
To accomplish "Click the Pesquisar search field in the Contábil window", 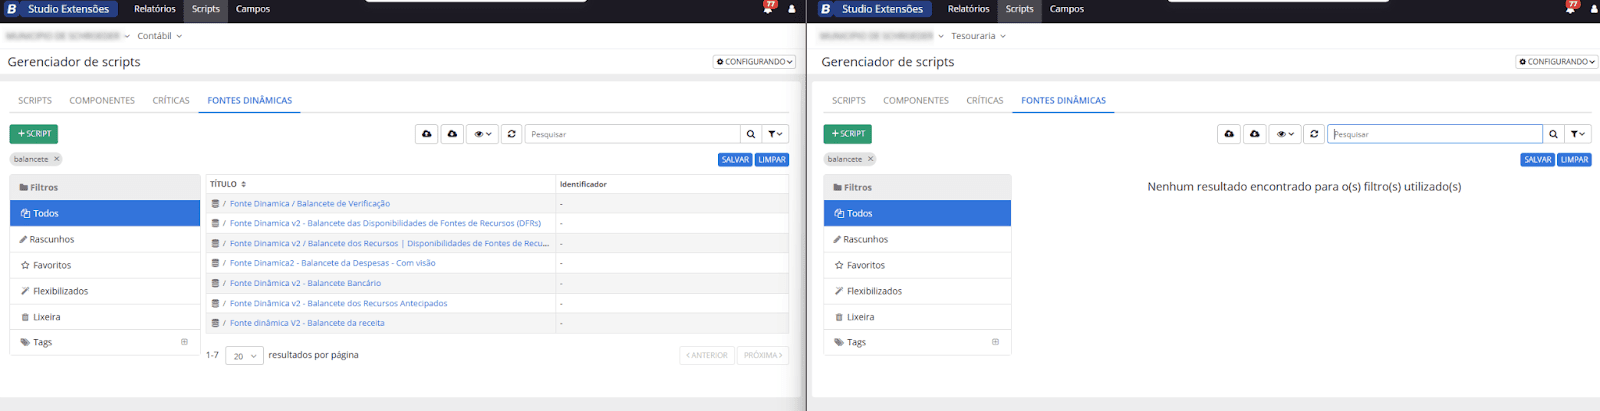I will click(632, 134).
